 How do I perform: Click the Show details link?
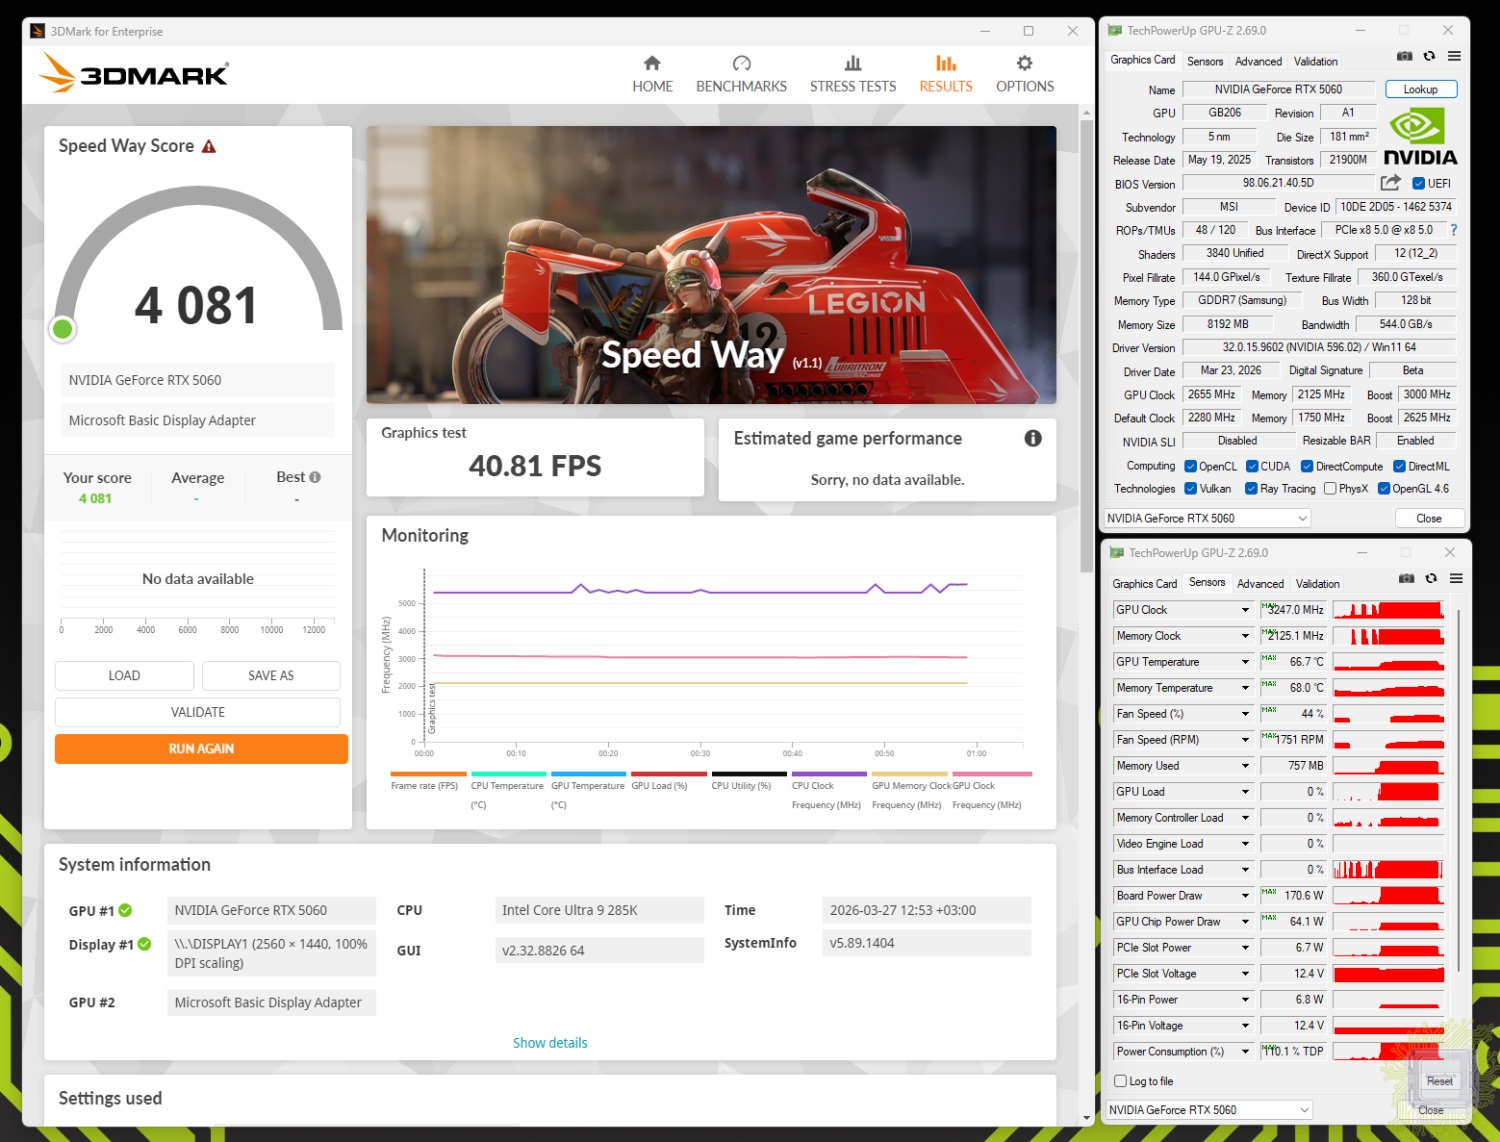point(550,1043)
